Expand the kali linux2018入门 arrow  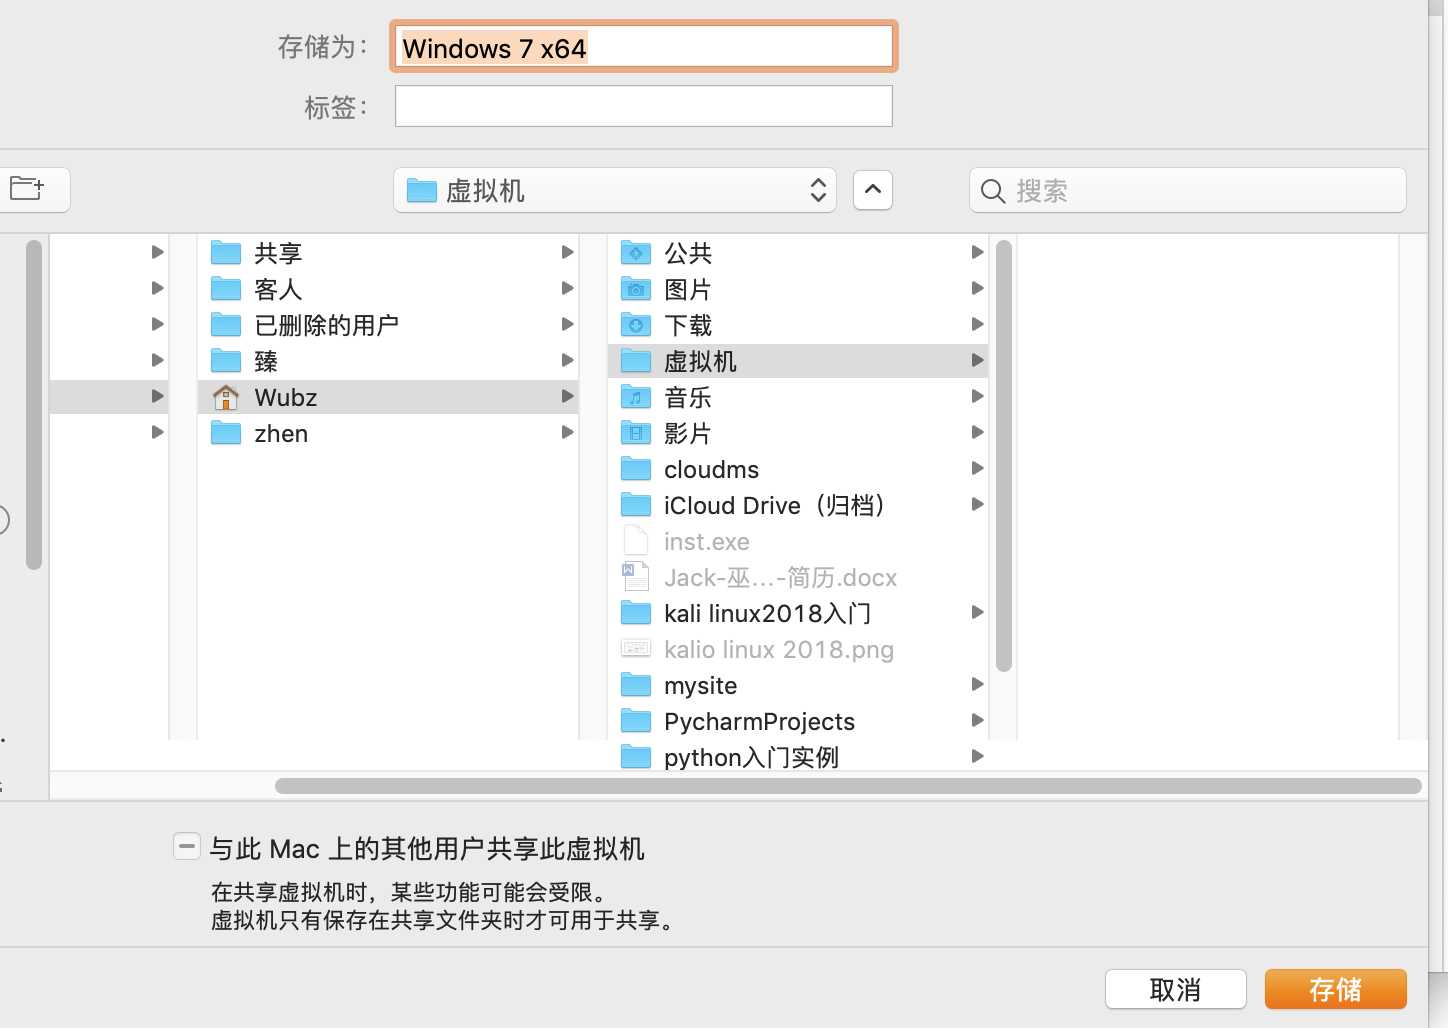pyautogui.click(x=977, y=612)
